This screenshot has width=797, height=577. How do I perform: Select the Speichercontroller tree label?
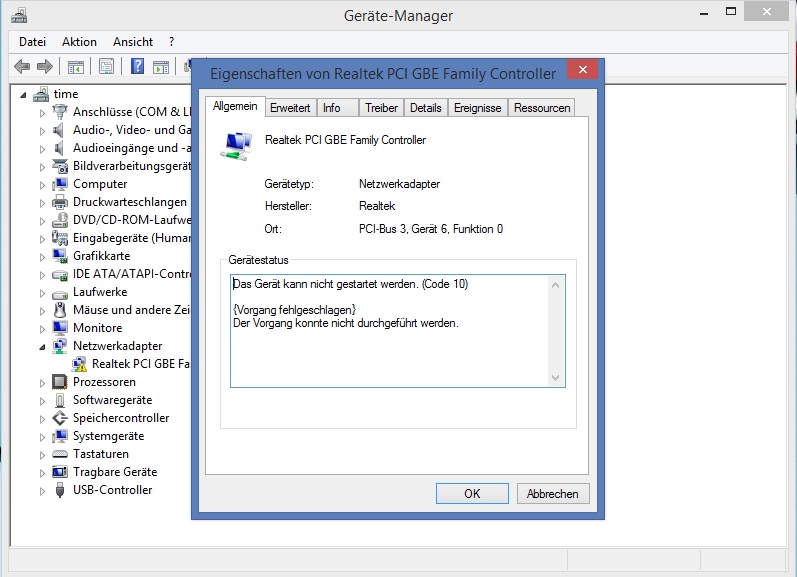click(121, 418)
